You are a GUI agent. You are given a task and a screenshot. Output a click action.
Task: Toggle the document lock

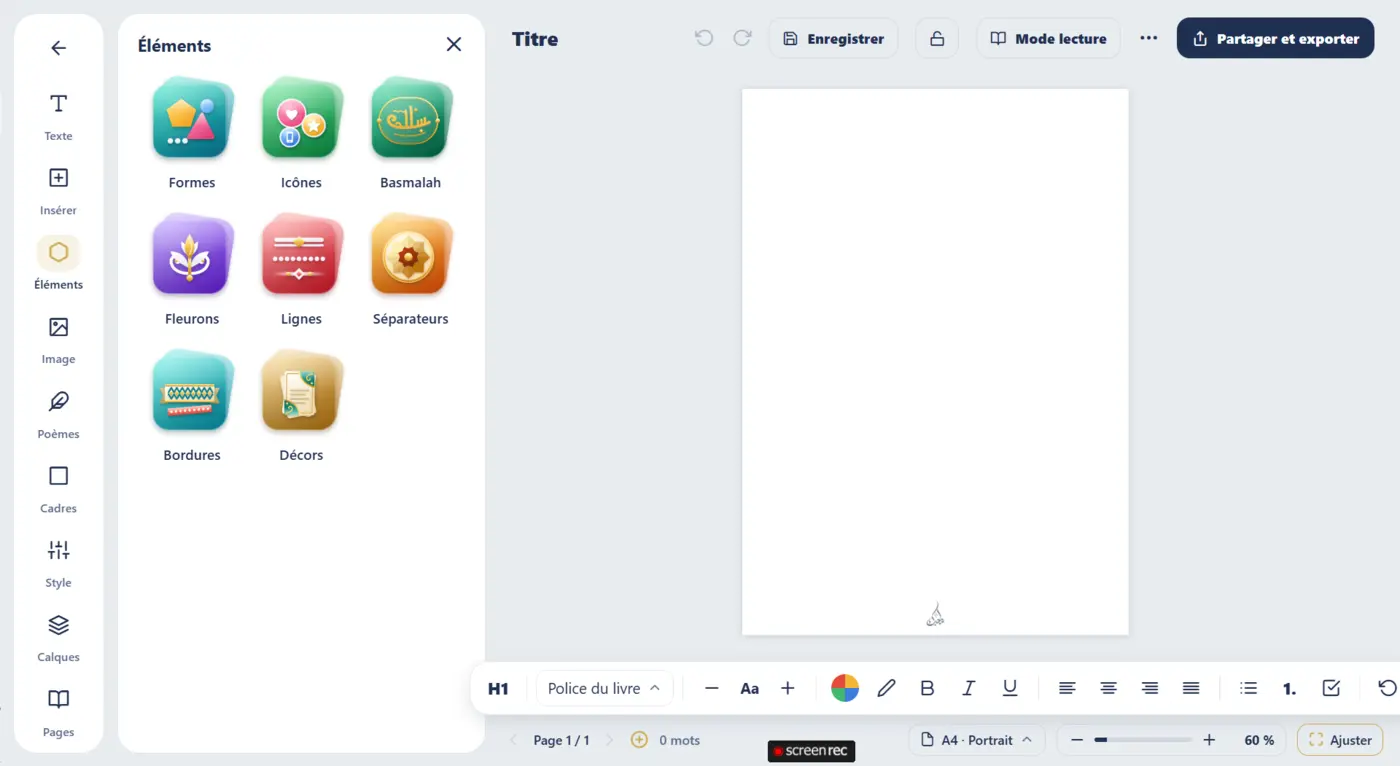[937, 38]
